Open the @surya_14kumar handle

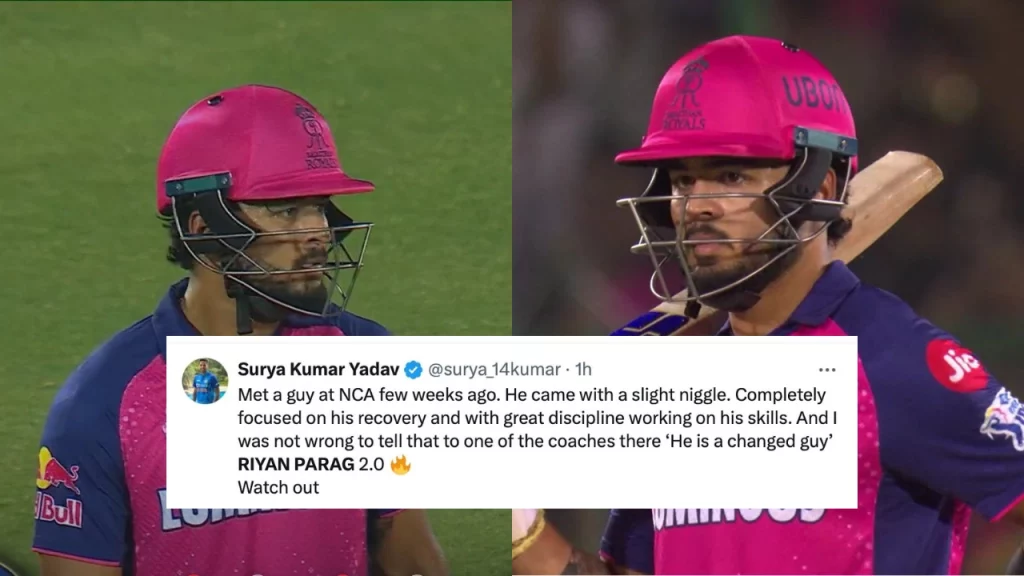click(494, 370)
